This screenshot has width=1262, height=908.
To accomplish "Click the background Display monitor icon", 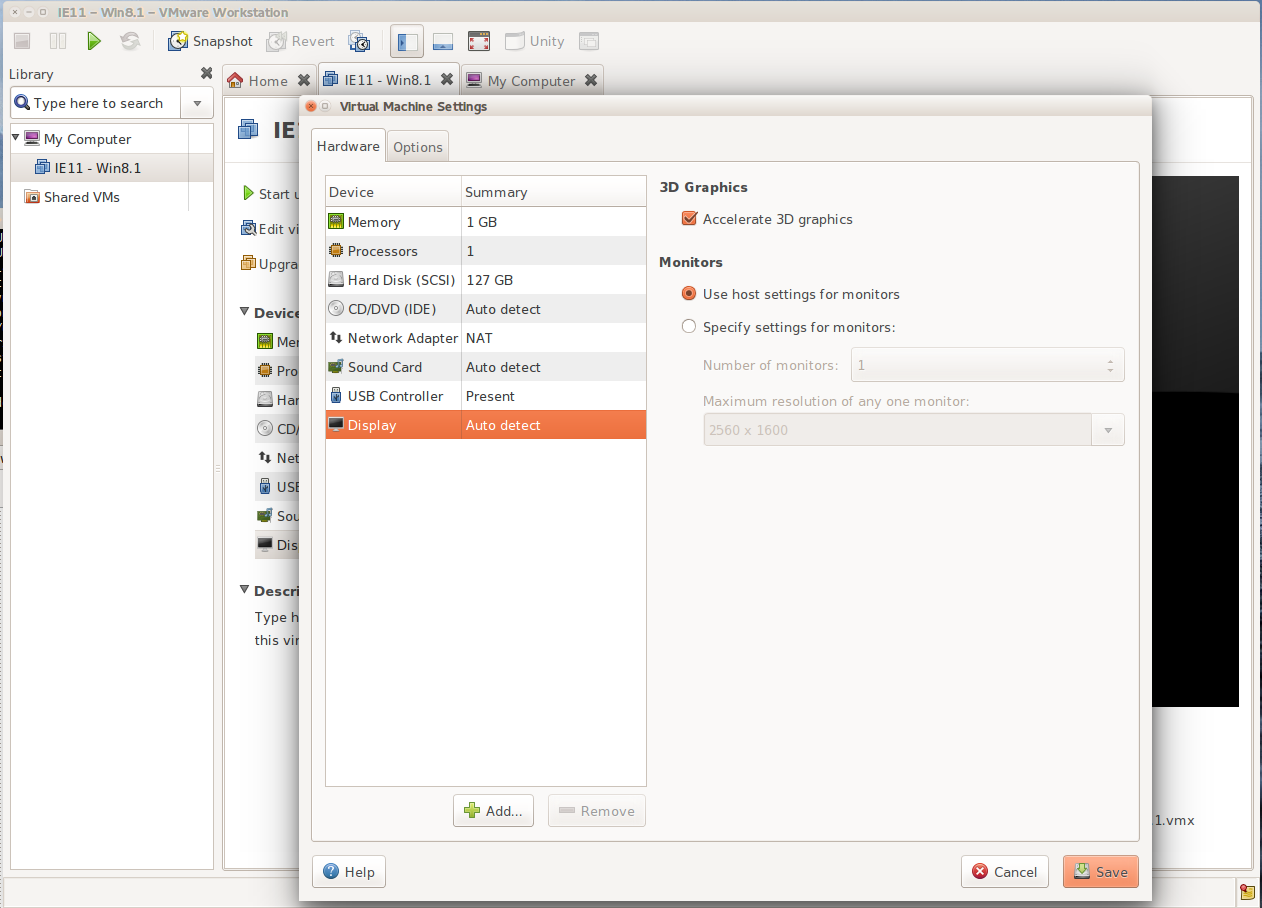I will tap(265, 545).
